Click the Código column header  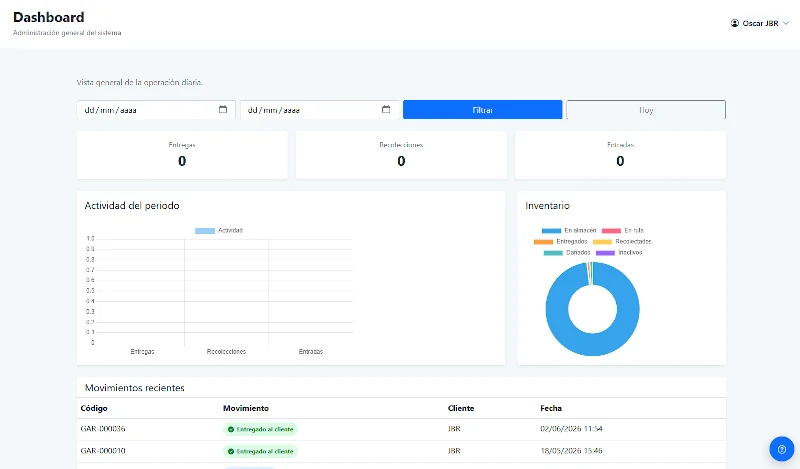pos(94,408)
